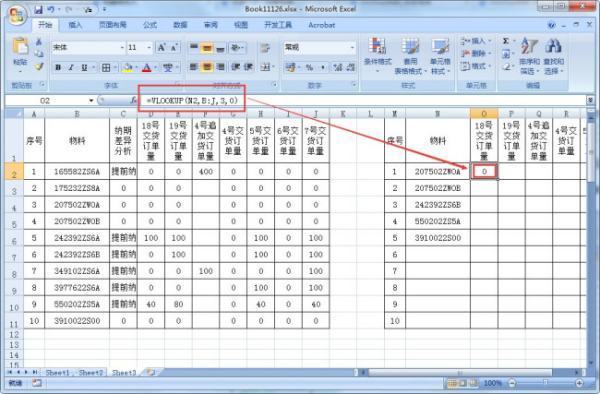The image size is (600, 394).
Task: Open Find and Select (查找和选择)
Action: [x=553, y=56]
